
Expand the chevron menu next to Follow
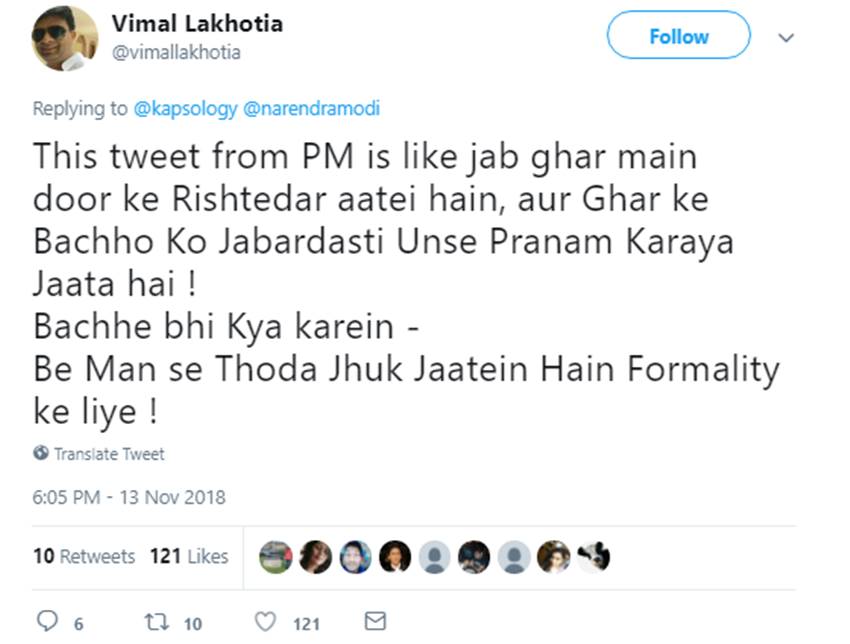(x=786, y=37)
